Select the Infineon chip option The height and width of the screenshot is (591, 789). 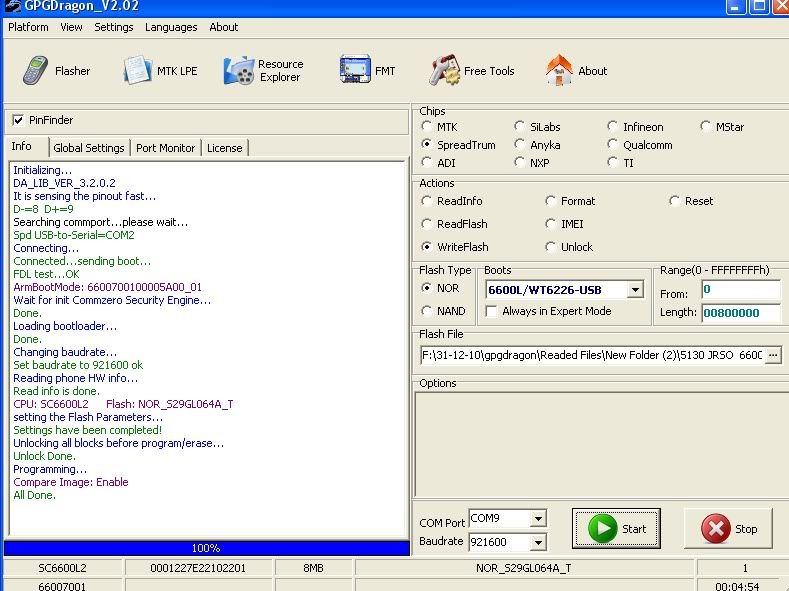[612, 126]
